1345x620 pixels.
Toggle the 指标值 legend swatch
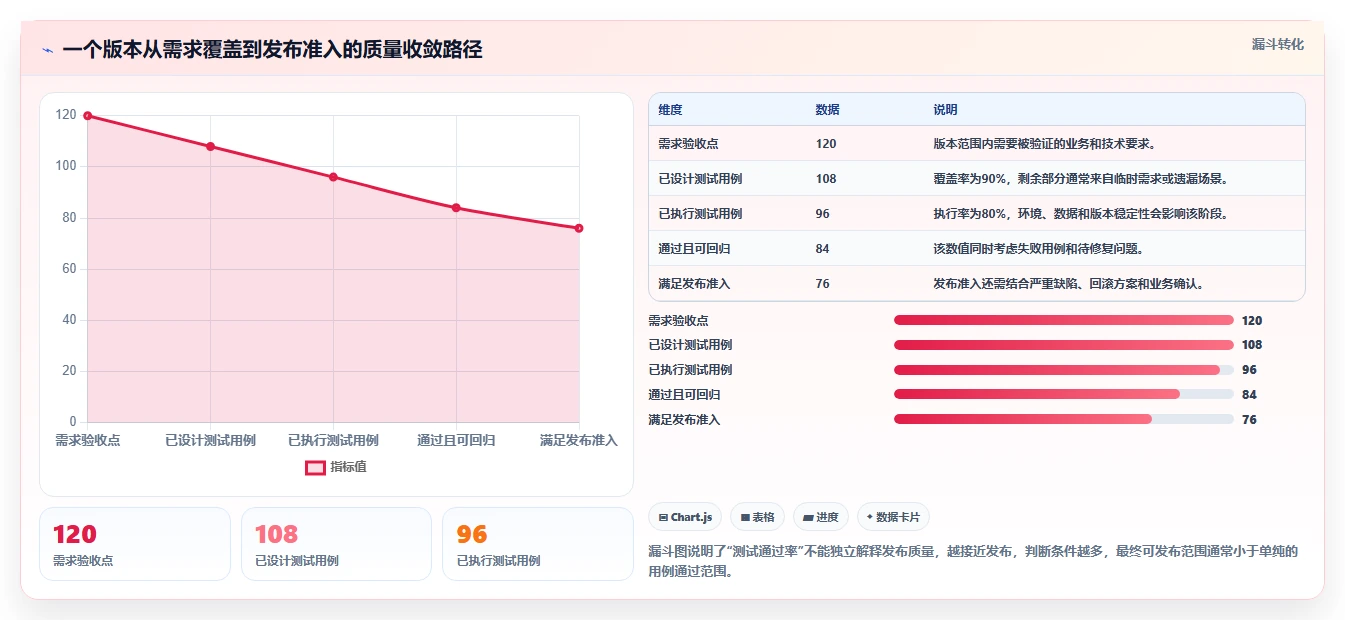point(315,467)
